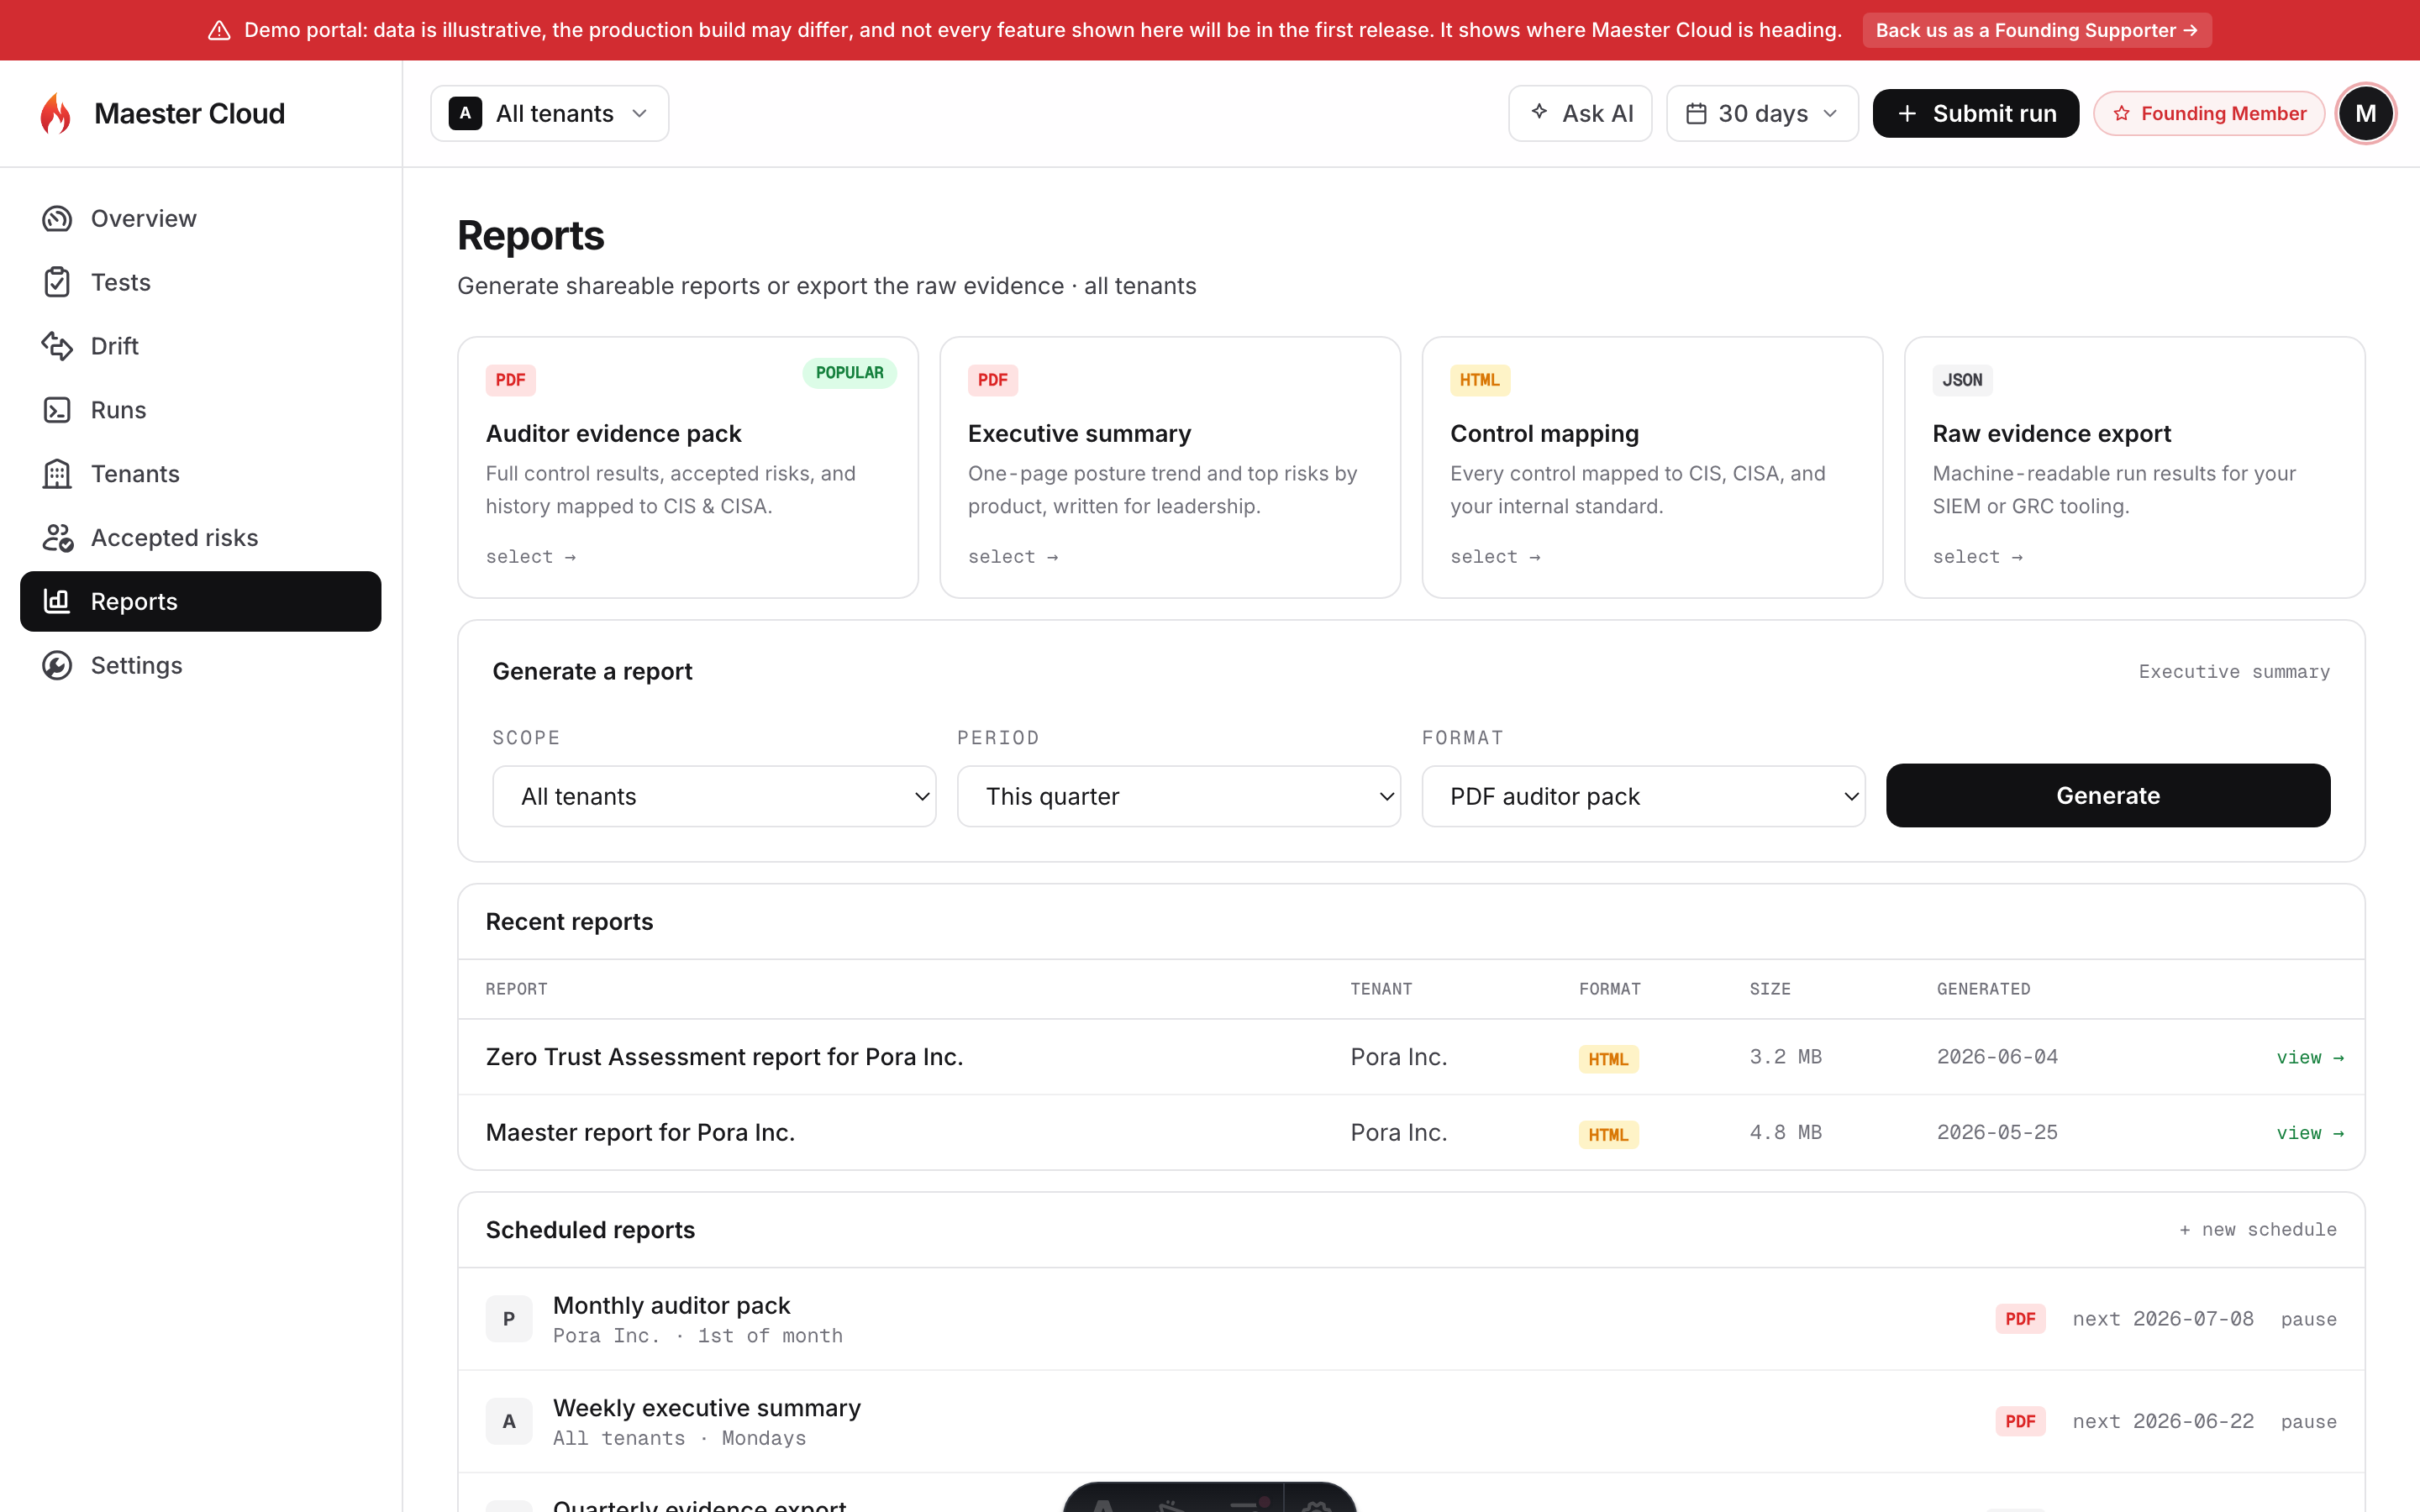Expand the 30 days range chevron

1831,113
